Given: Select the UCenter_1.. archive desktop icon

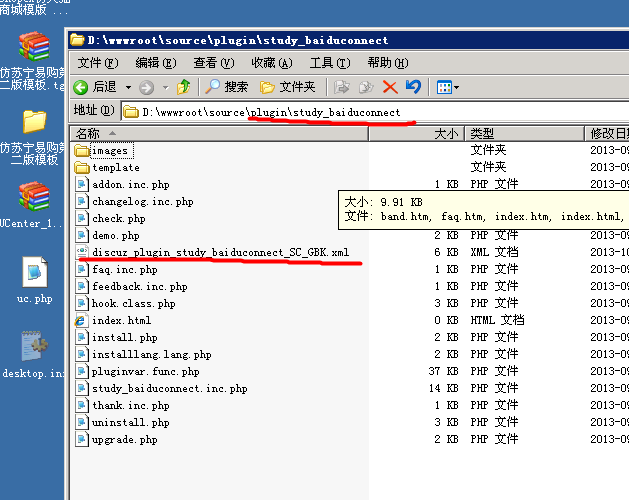Looking at the screenshot, I should click(34, 196).
